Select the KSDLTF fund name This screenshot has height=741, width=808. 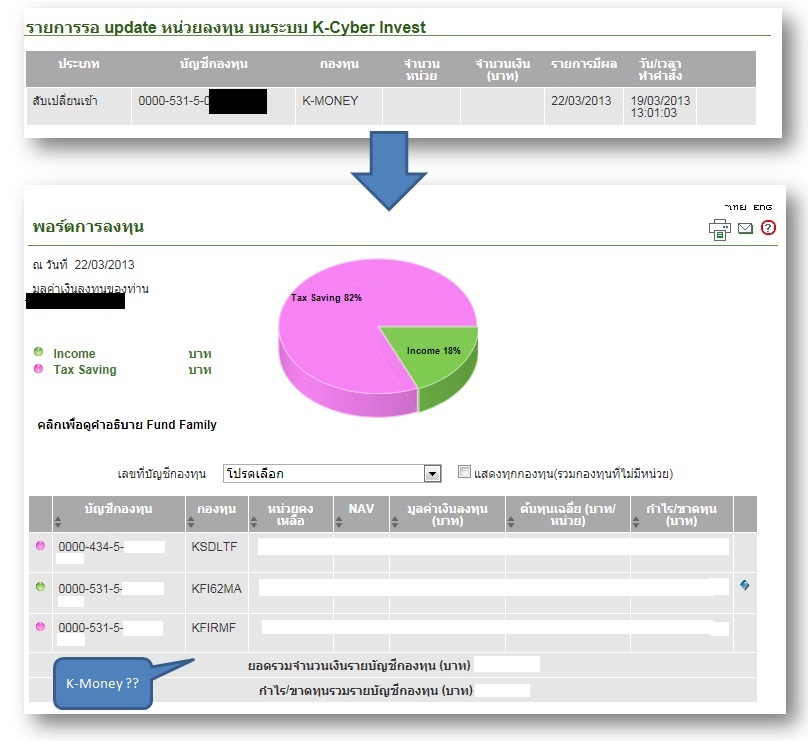point(214,547)
